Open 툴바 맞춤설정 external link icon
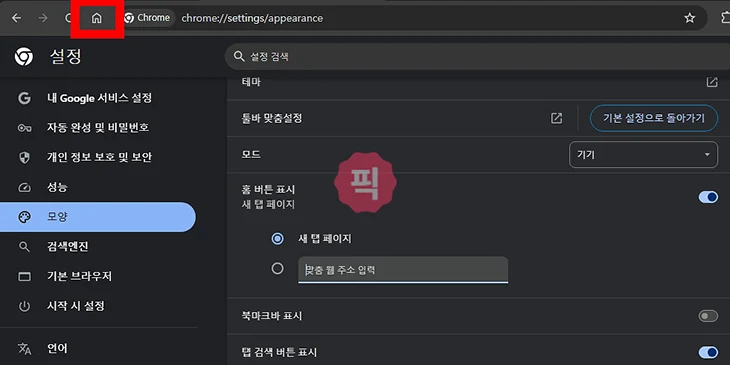Viewport: 730px width, 365px height. [556, 118]
